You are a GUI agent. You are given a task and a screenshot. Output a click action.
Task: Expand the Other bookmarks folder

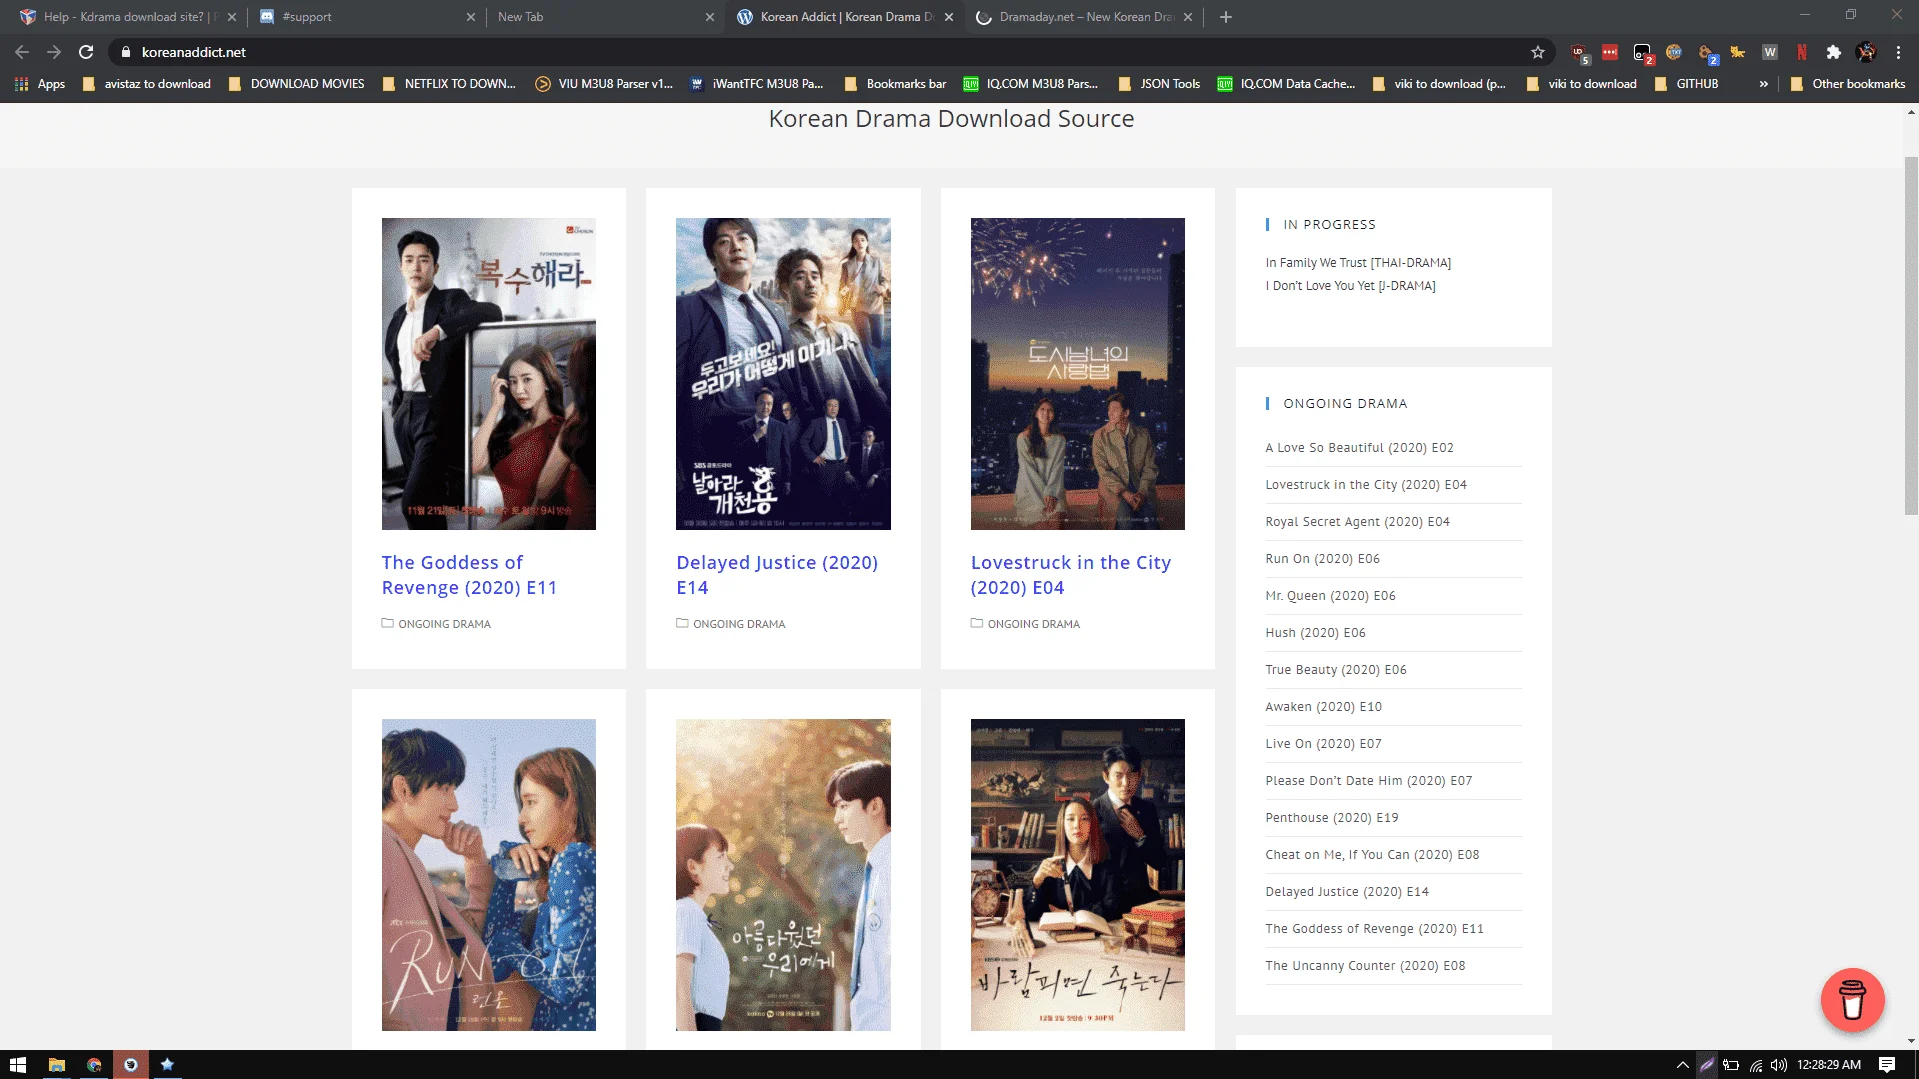coord(1848,84)
